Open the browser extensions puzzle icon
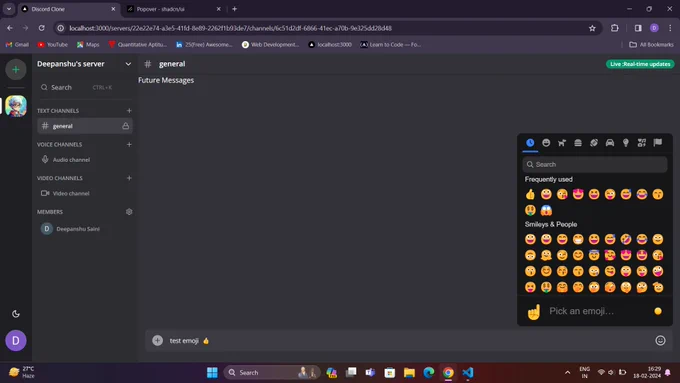680x383 pixels. pos(615,28)
